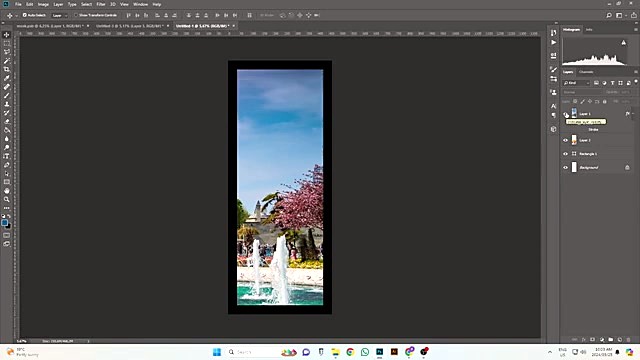Open Google Chrome from the taskbar
This screenshot has width=640, height=360.
click(x=350, y=352)
